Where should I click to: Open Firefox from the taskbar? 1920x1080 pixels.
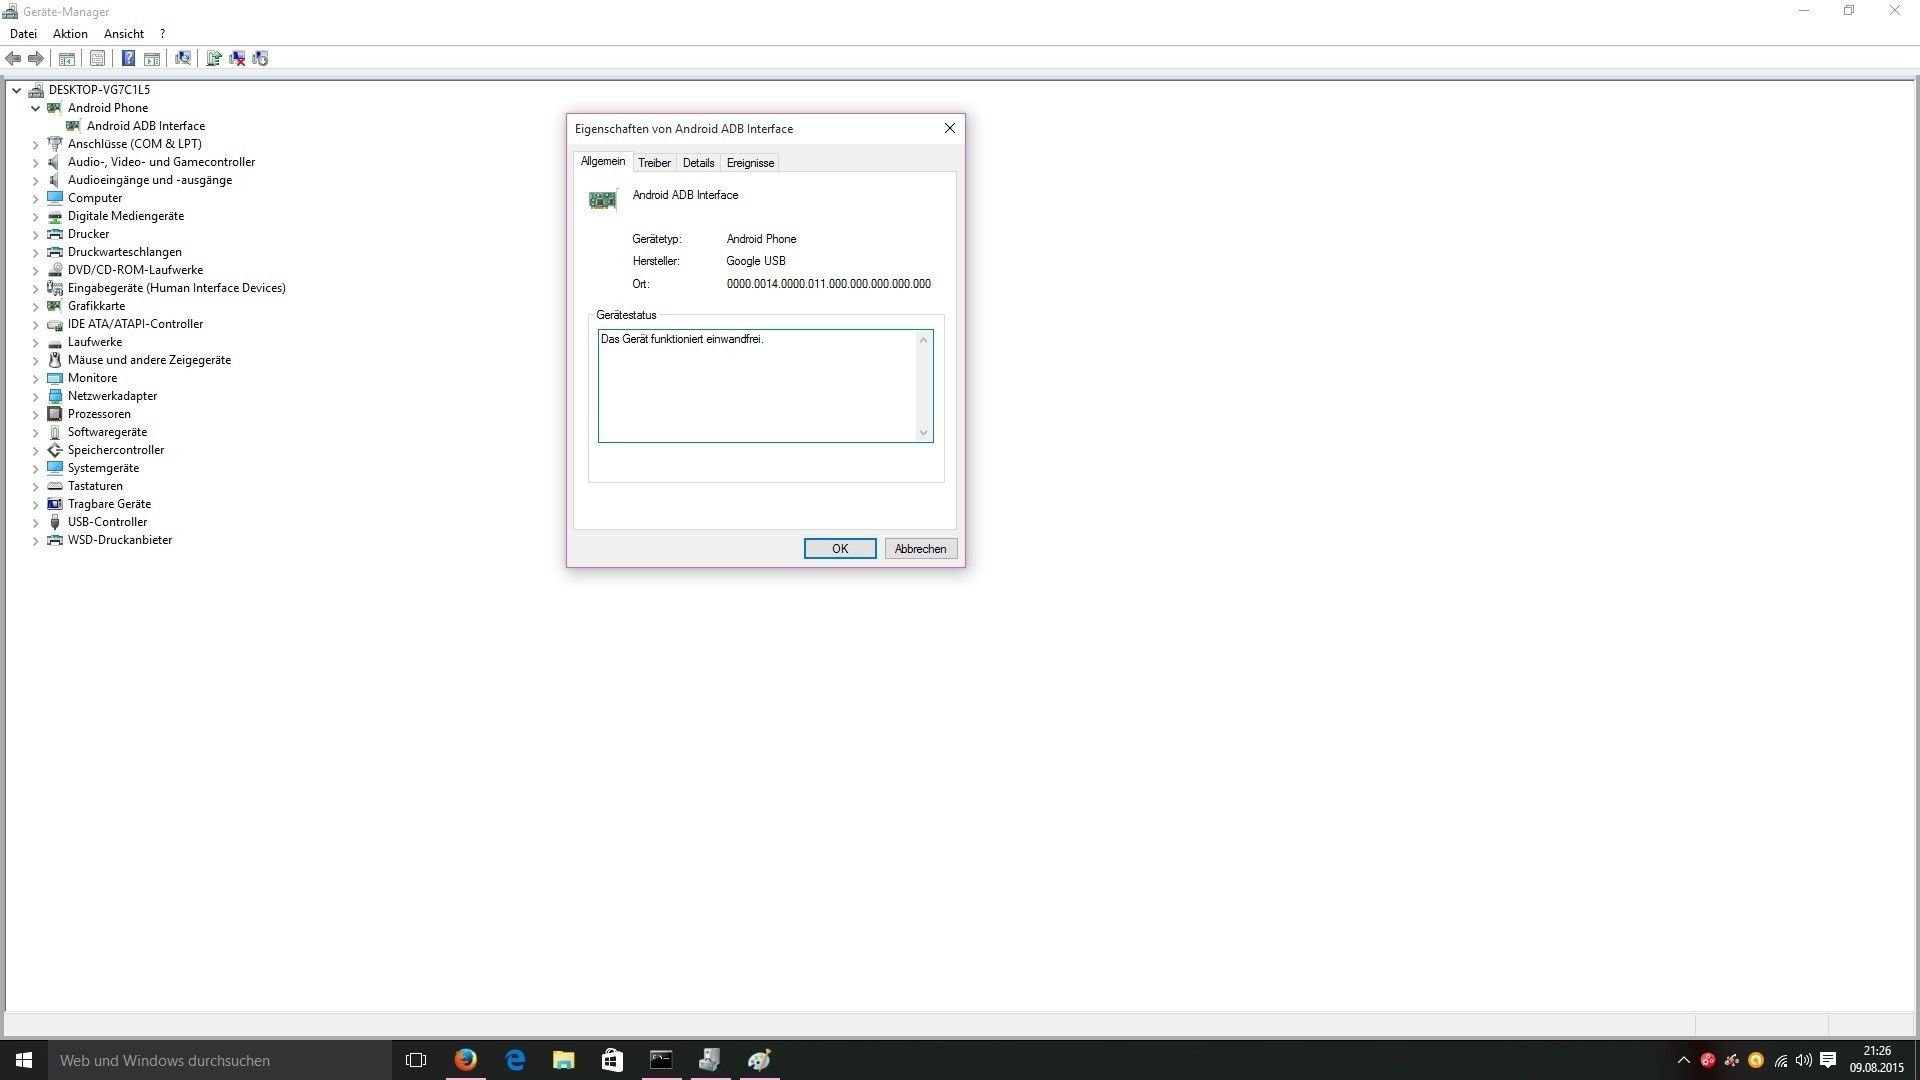pos(466,1060)
